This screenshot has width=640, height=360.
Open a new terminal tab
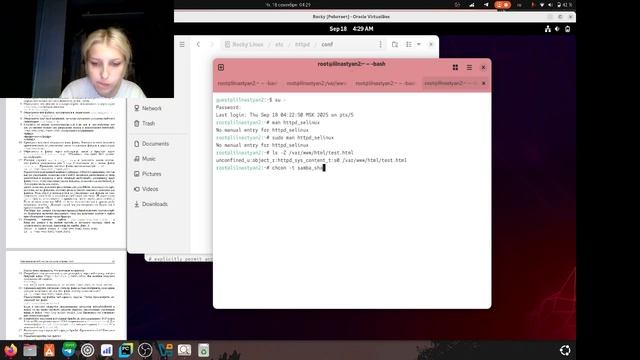[x=221, y=67]
